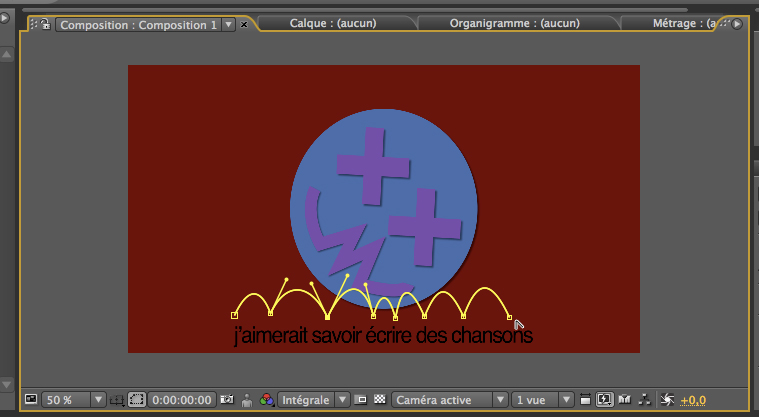Image resolution: width=759 pixels, height=417 pixels.
Task: Open grid and guide options icon
Action: tap(117, 400)
